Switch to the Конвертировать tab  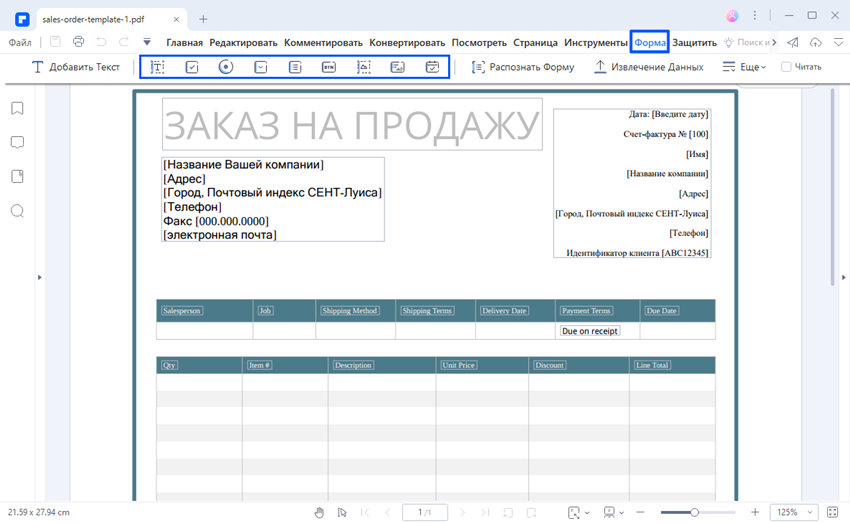coord(407,42)
